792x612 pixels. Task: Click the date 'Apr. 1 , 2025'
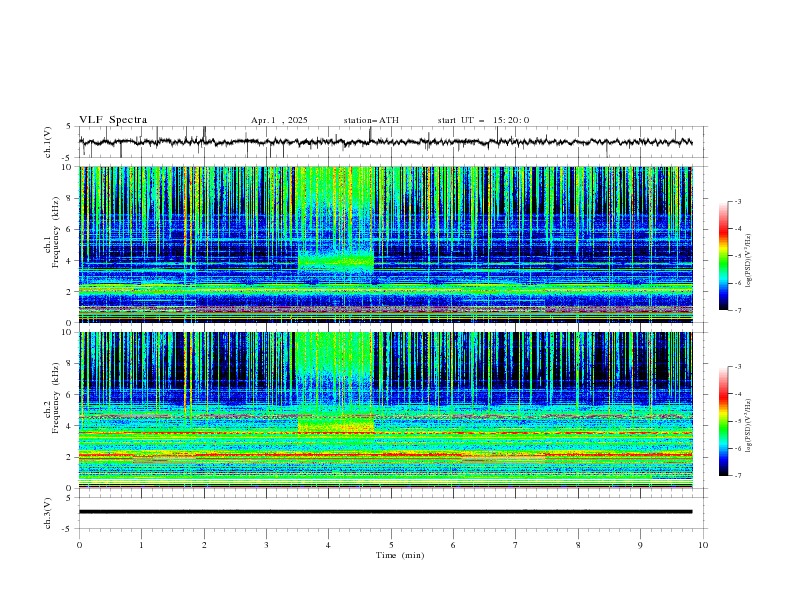coord(279,120)
